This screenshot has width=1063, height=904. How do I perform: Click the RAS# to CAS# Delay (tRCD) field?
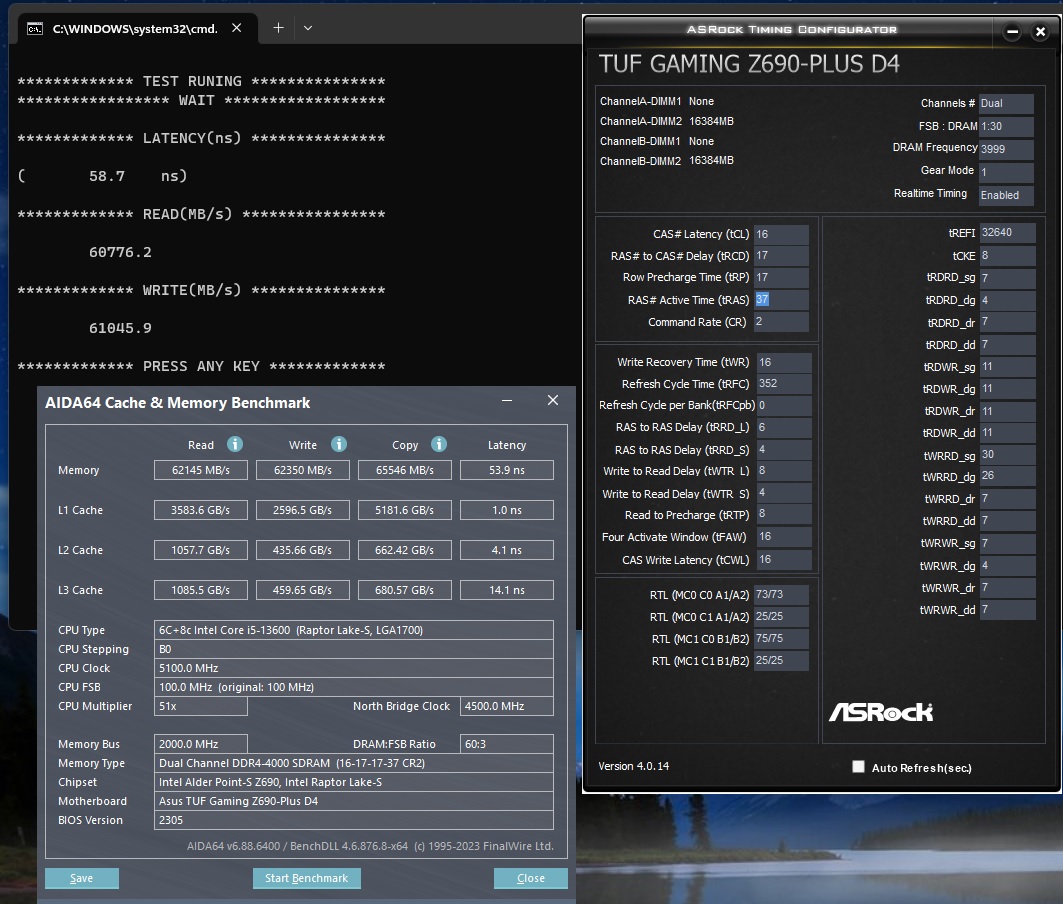[782, 256]
